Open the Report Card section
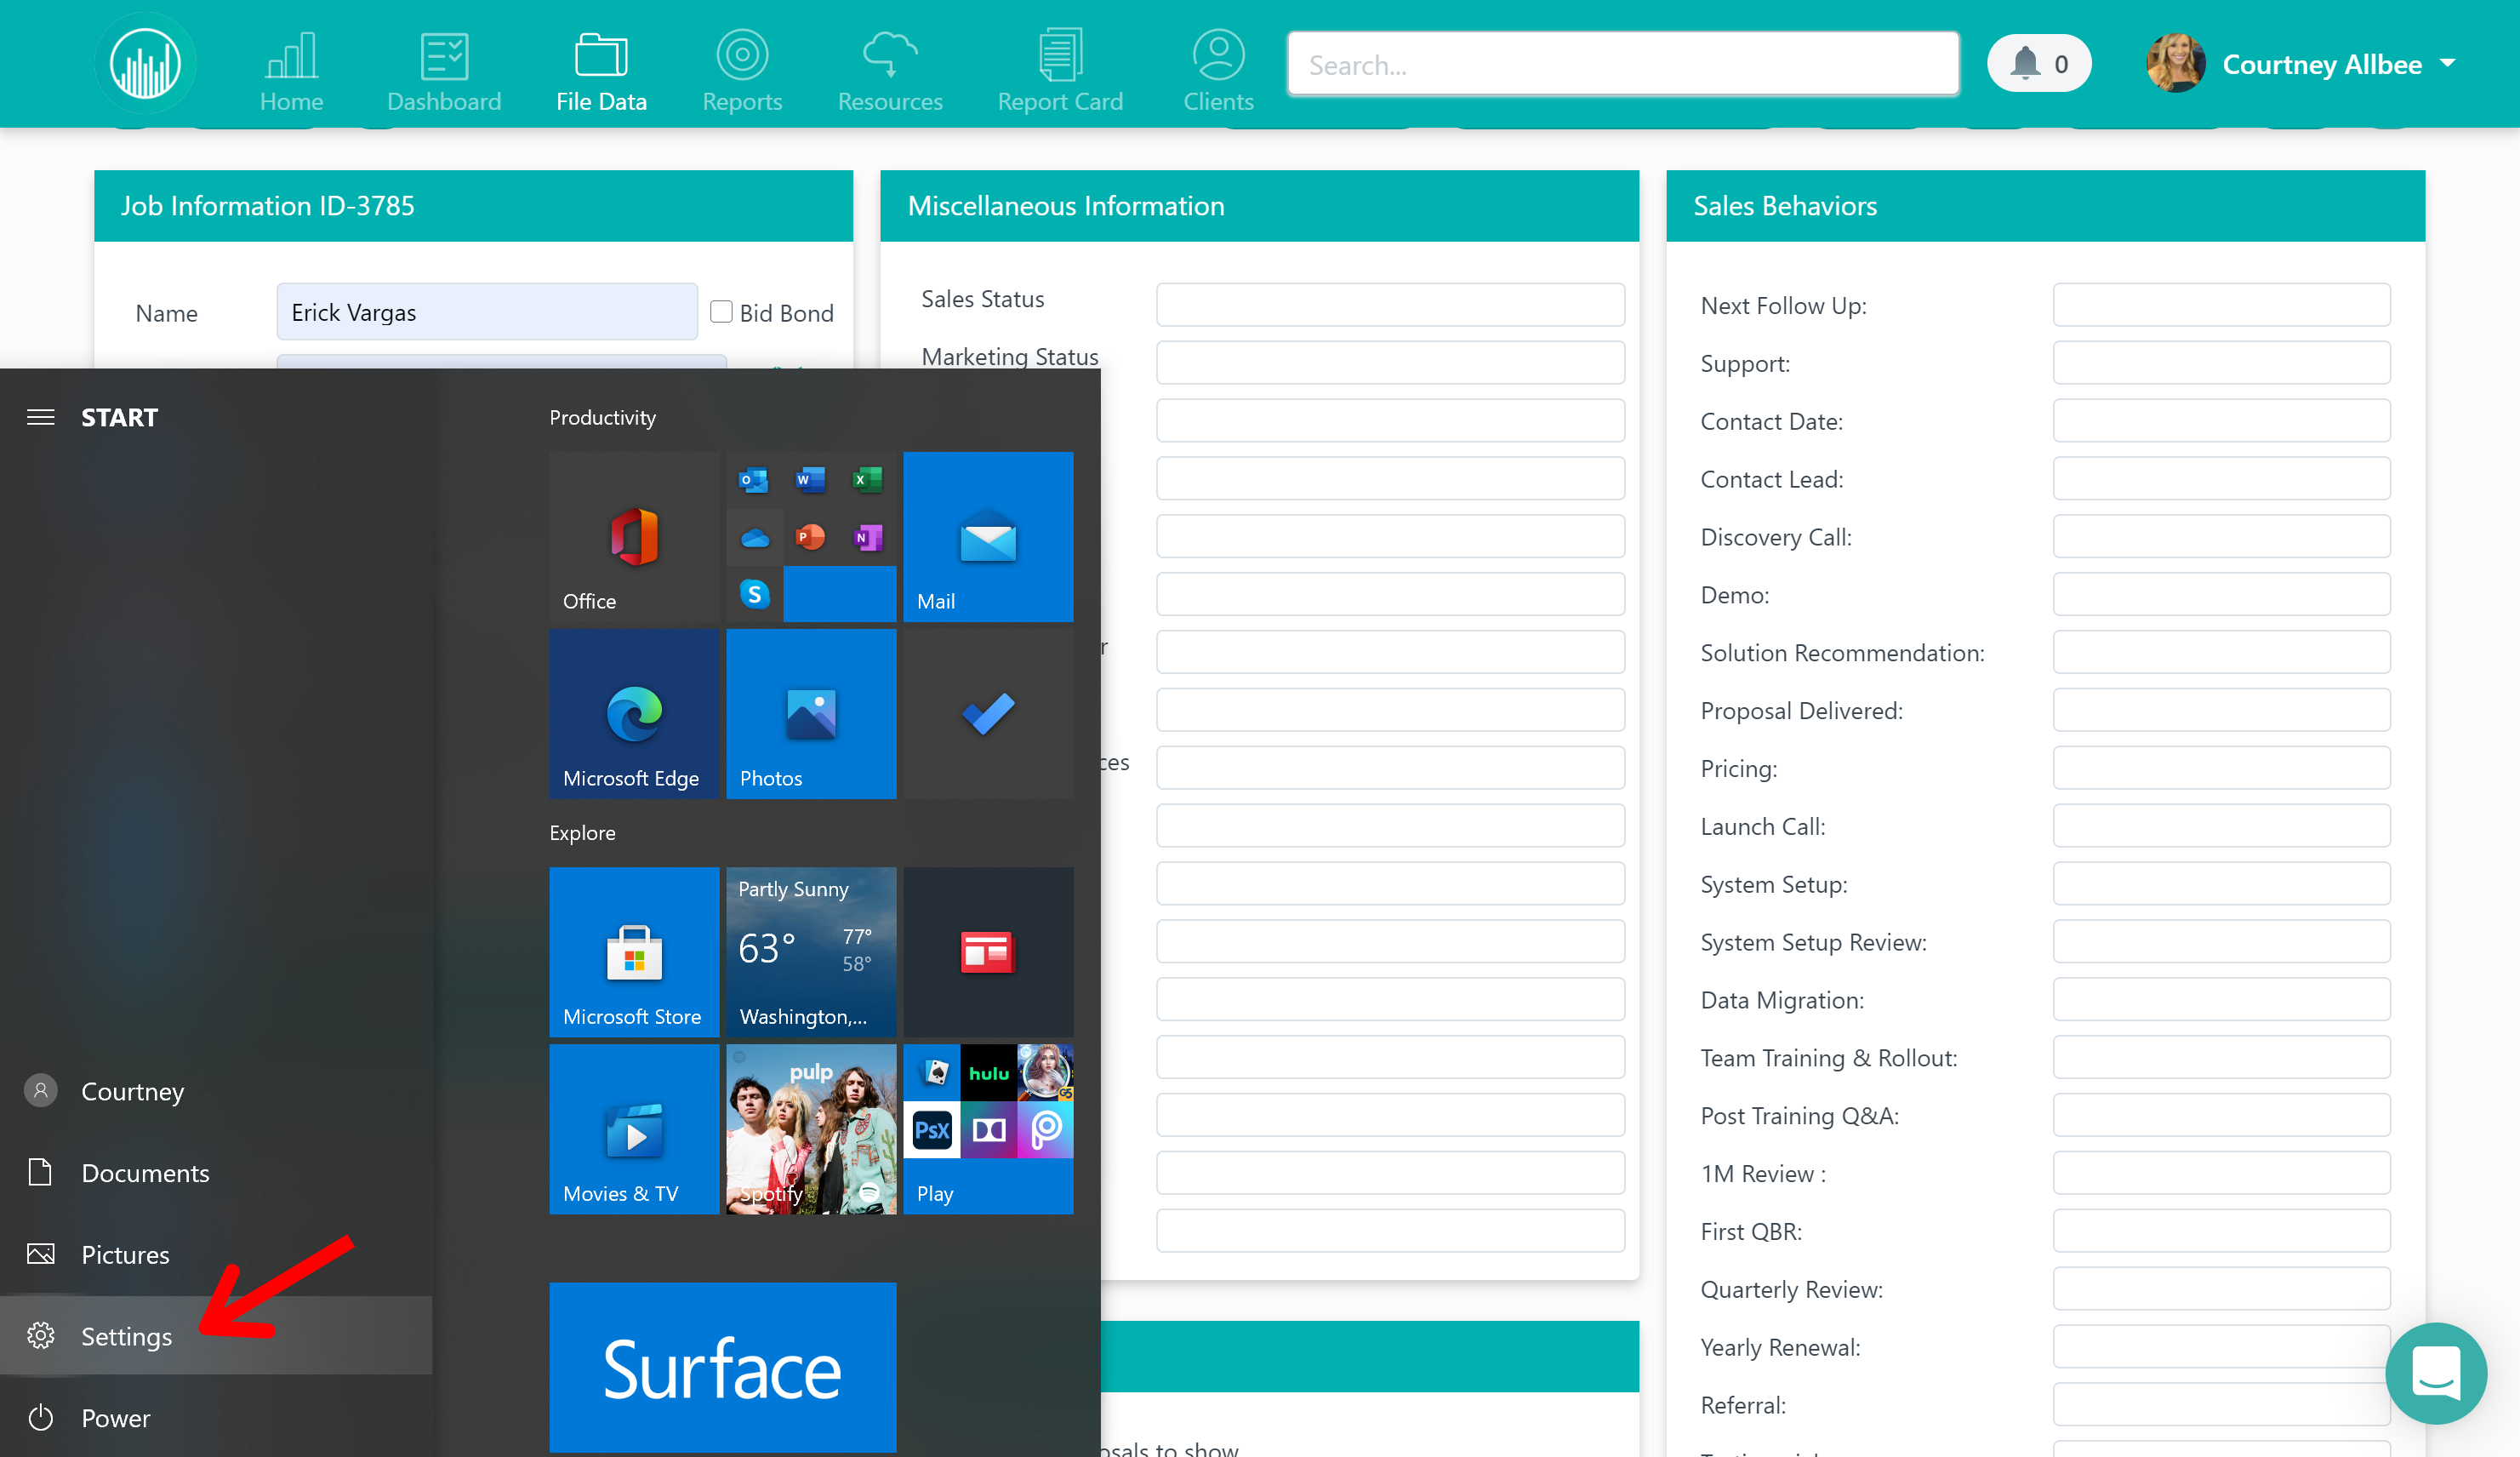Image resolution: width=2520 pixels, height=1457 pixels. [x=1060, y=72]
